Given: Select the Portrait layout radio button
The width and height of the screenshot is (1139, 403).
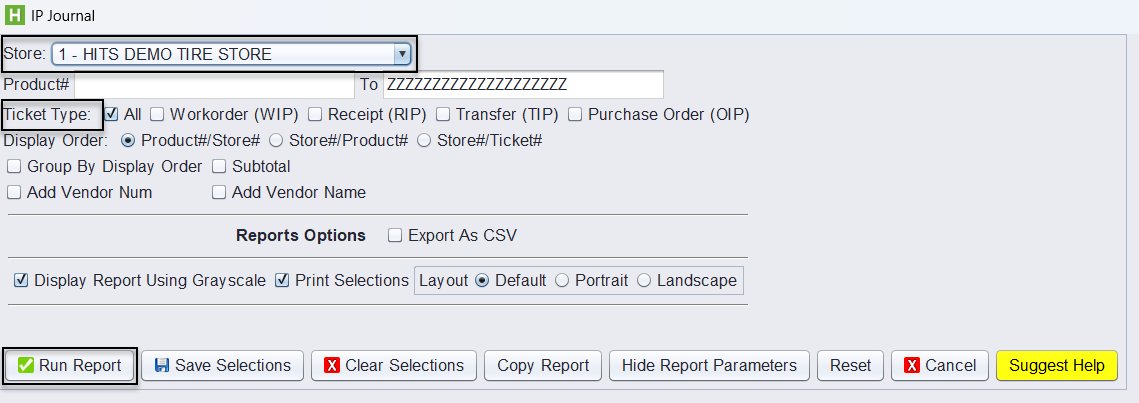Looking at the screenshot, I should pos(562,281).
